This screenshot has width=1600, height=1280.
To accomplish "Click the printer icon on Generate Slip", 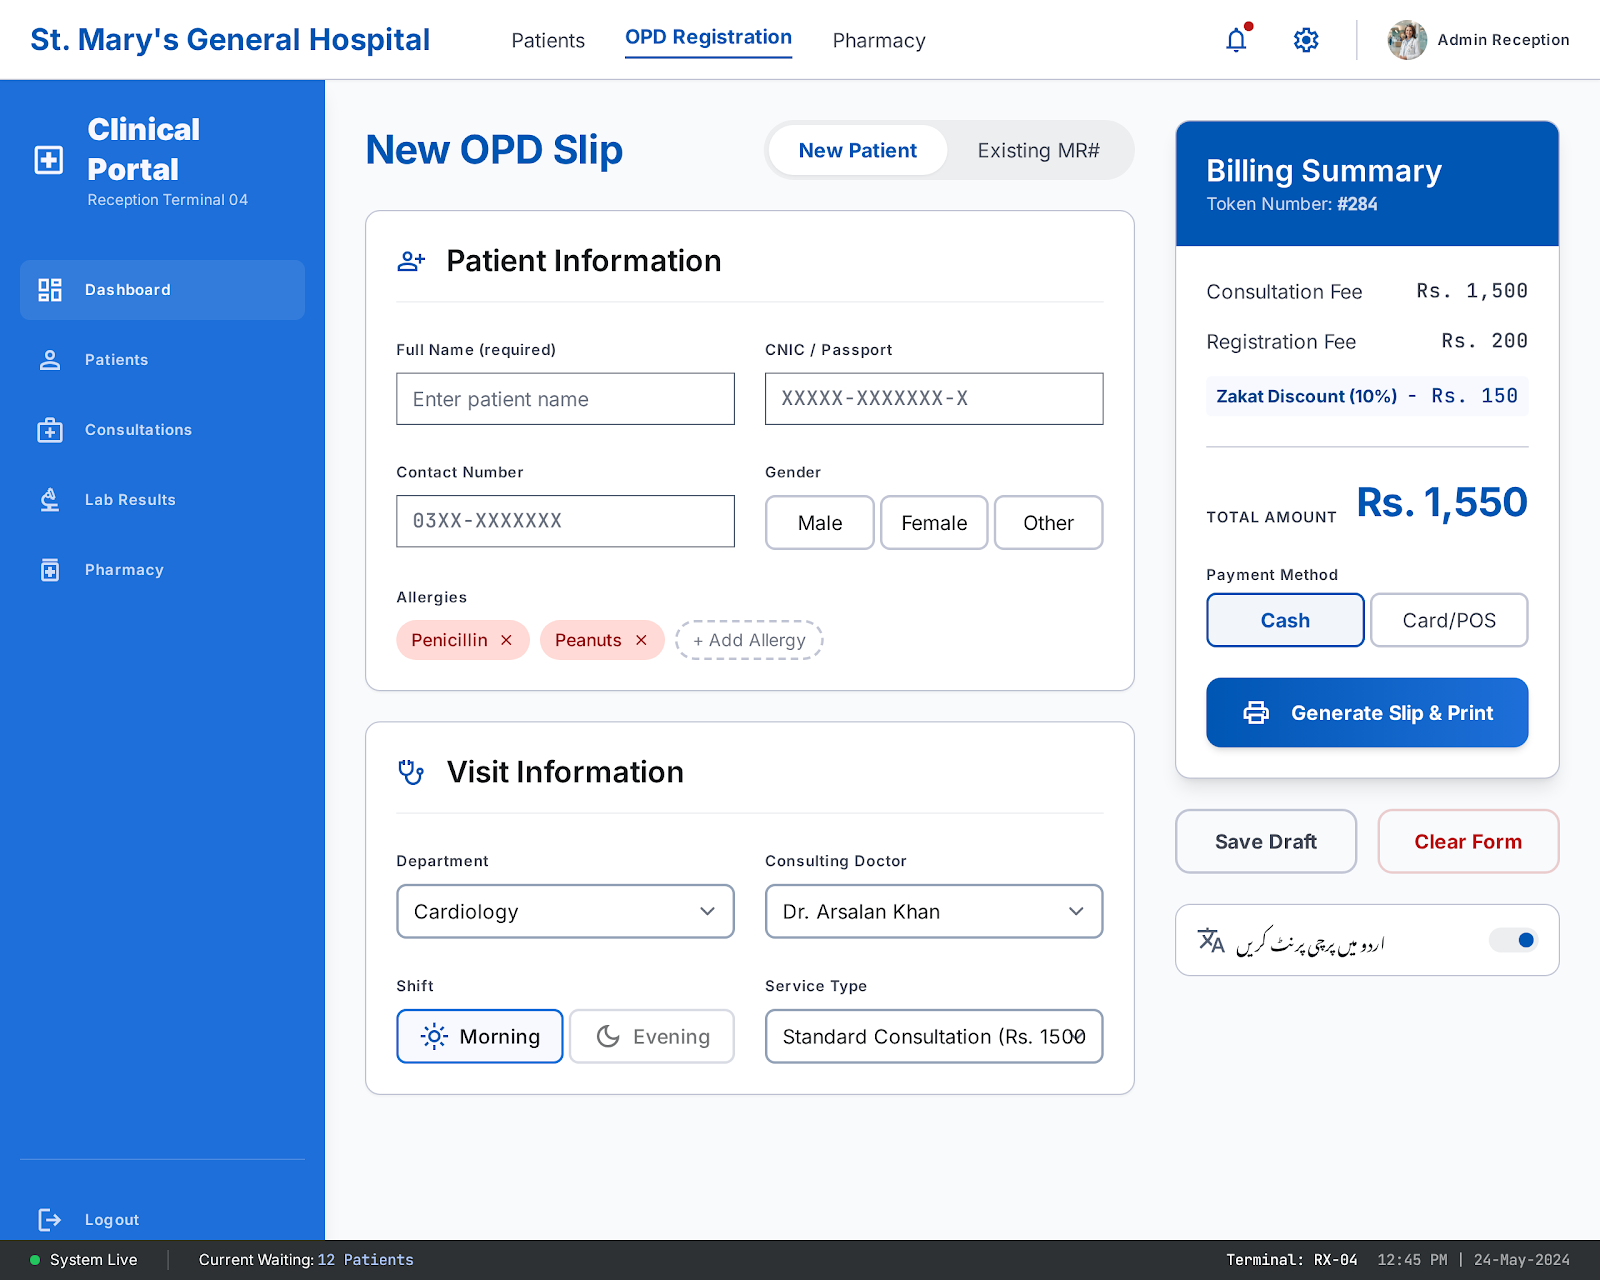I will 1256,713.
